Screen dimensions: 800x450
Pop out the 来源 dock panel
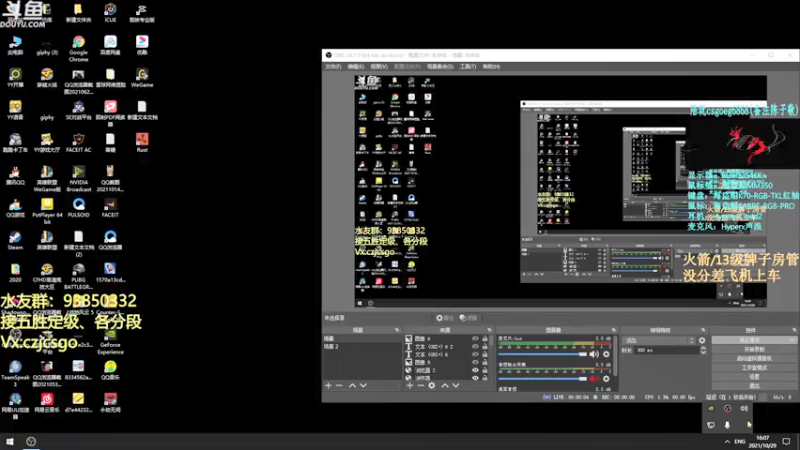click(489, 330)
